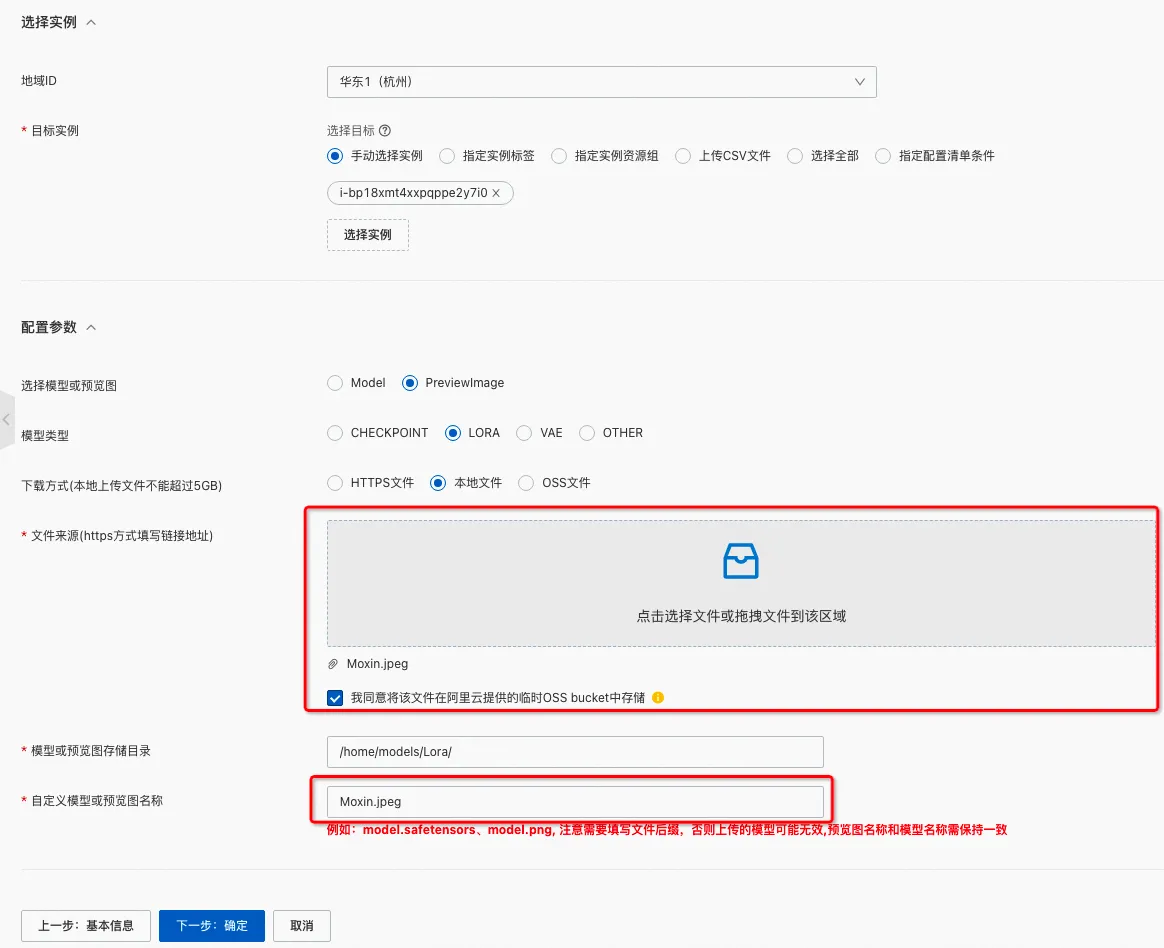Select the CHECKPOINT model type
Image resolution: width=1164 pixels, height=948 pixels.
click(x=335, y=433)
